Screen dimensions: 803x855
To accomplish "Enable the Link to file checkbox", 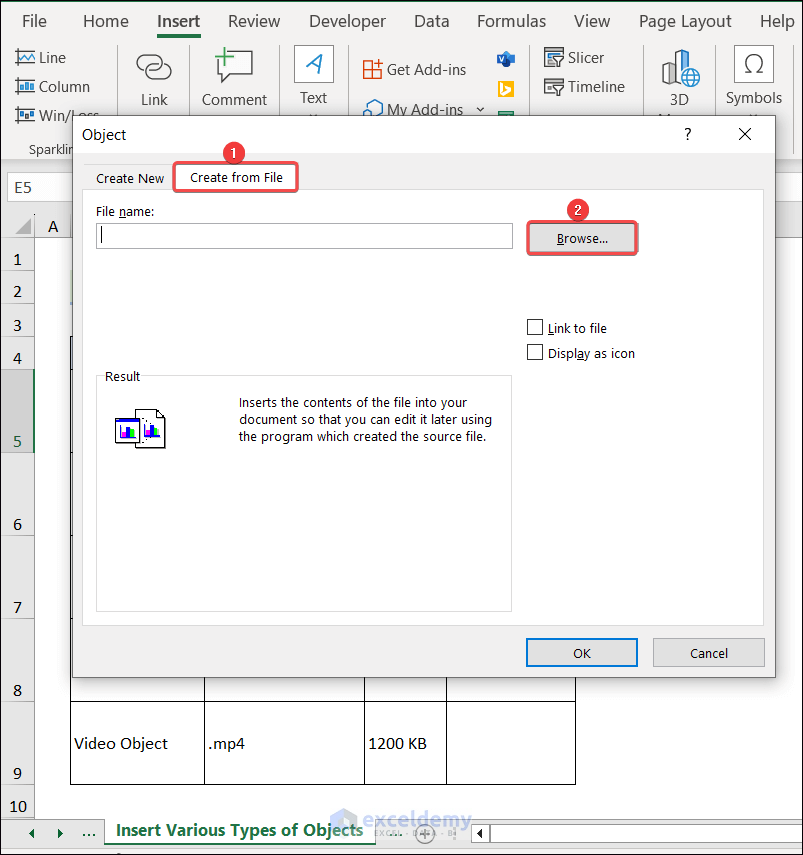I will pos(535,328).
